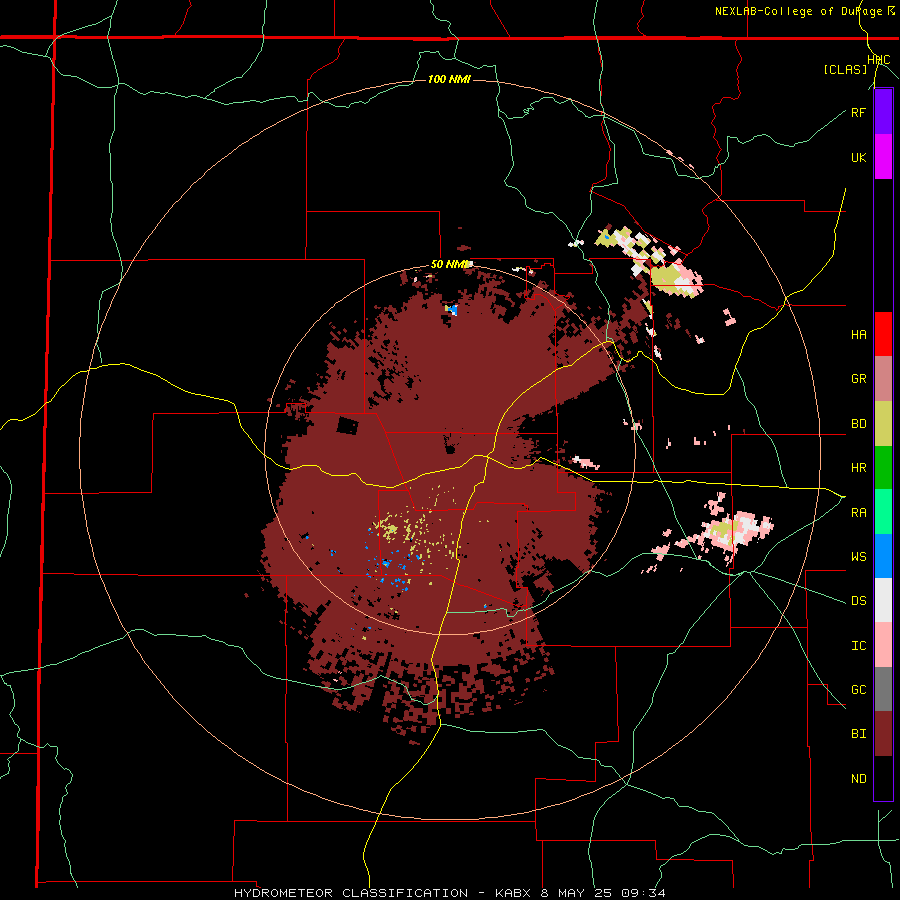Click the RF legend label
This screenshot has width=900, height=900.
click(x=859, y=112)
